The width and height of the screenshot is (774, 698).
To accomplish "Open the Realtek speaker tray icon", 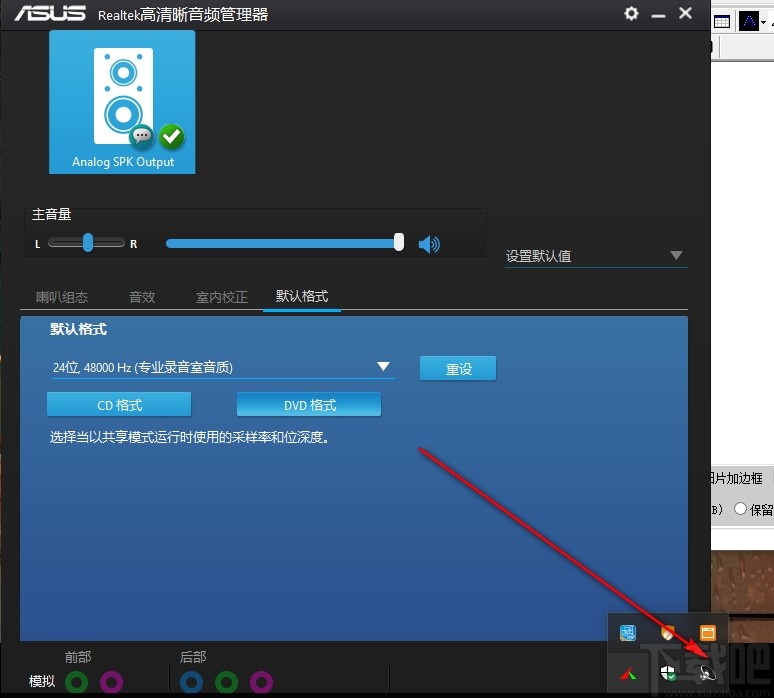I will pyautogui.click(x=707, y=672).
